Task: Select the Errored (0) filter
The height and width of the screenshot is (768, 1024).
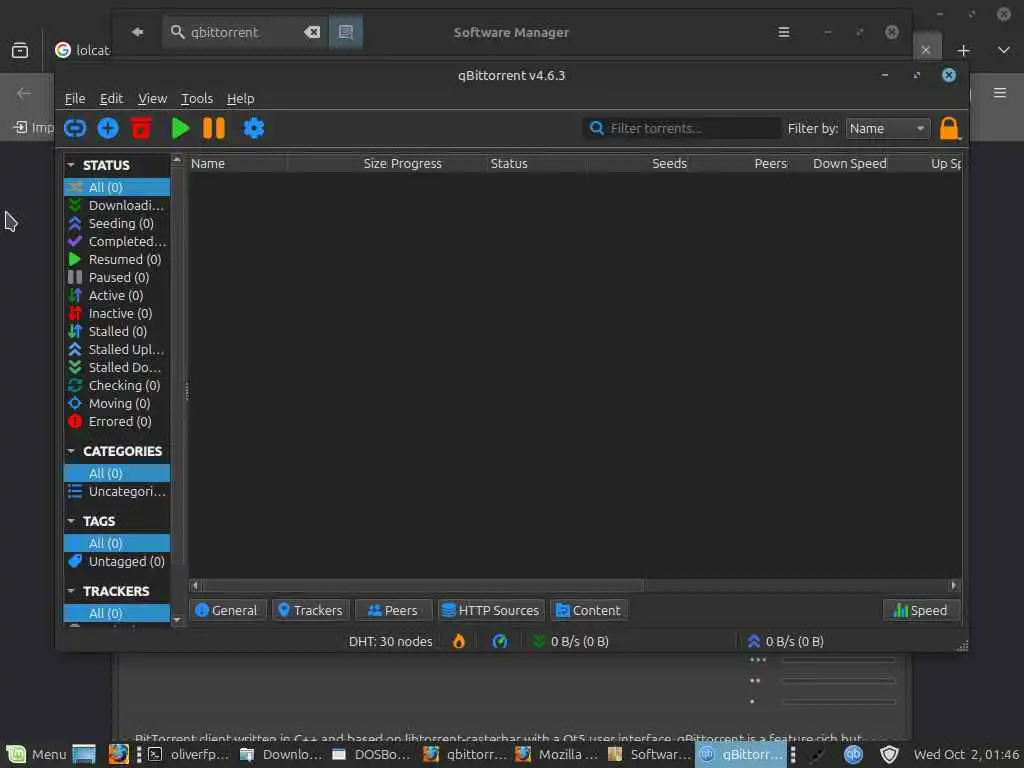Action: pyautogui.click(x=117, y=422)
